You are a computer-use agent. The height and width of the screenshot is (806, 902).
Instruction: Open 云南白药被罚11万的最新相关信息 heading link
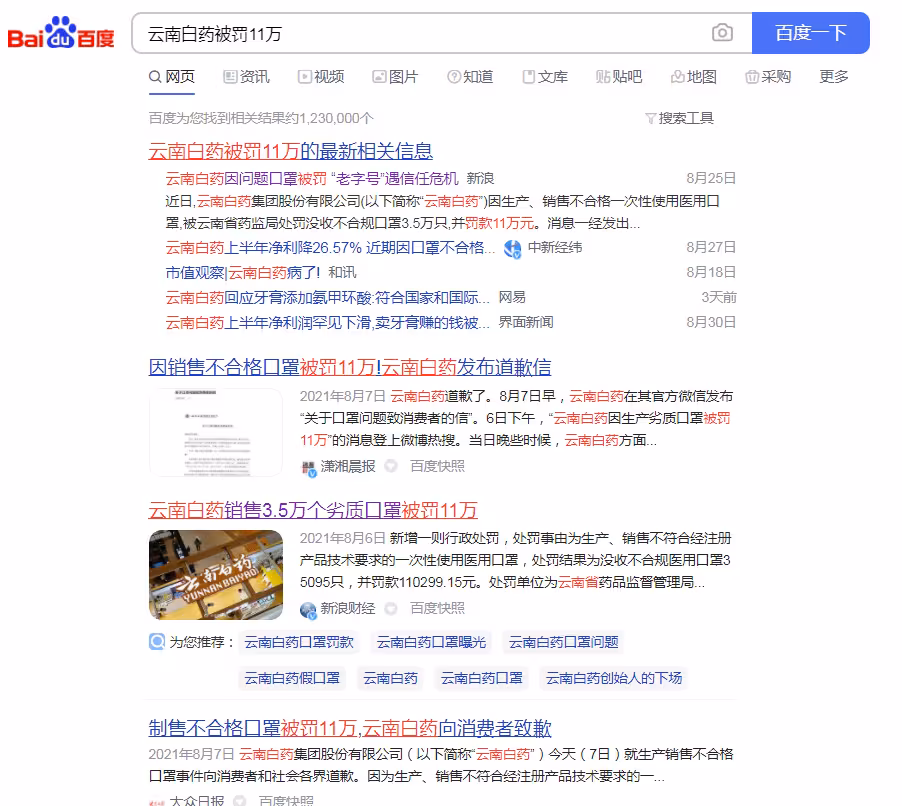point(291,151)
